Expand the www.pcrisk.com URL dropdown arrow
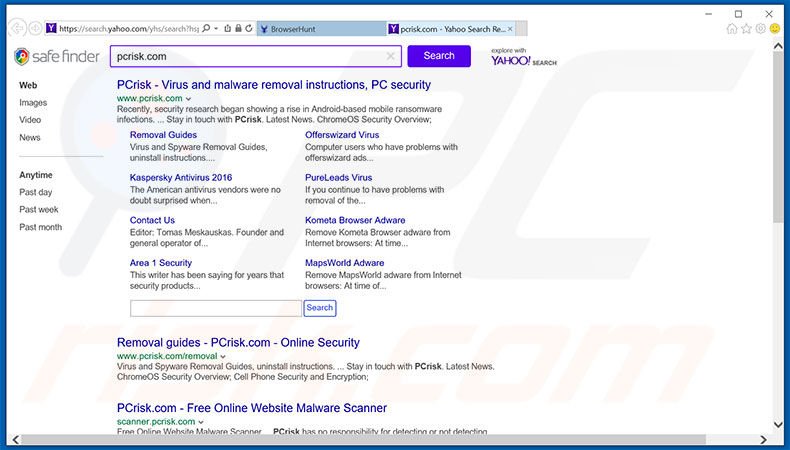Image resolution: width=790 pixels, height=450 pixels. pos(188,99)
